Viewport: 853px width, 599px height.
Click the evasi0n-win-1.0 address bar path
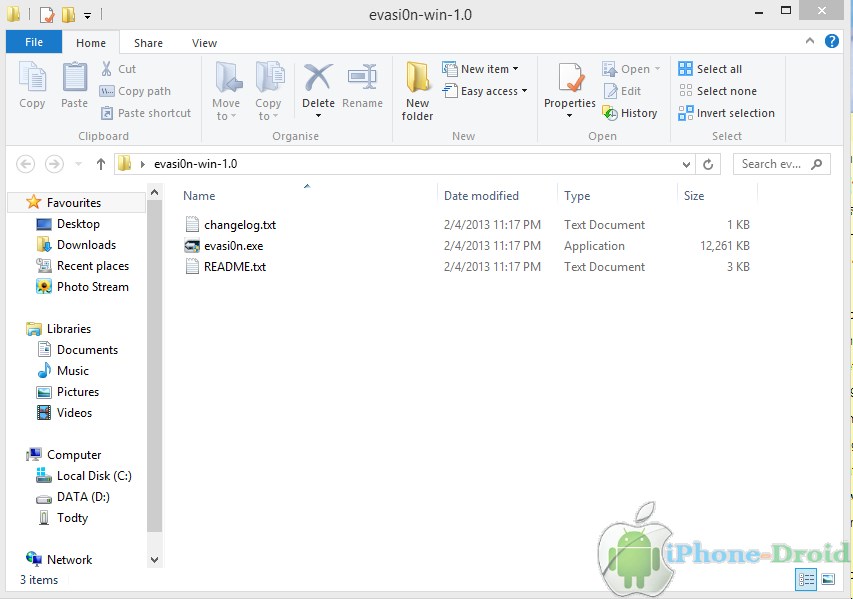tap(195, 164)
